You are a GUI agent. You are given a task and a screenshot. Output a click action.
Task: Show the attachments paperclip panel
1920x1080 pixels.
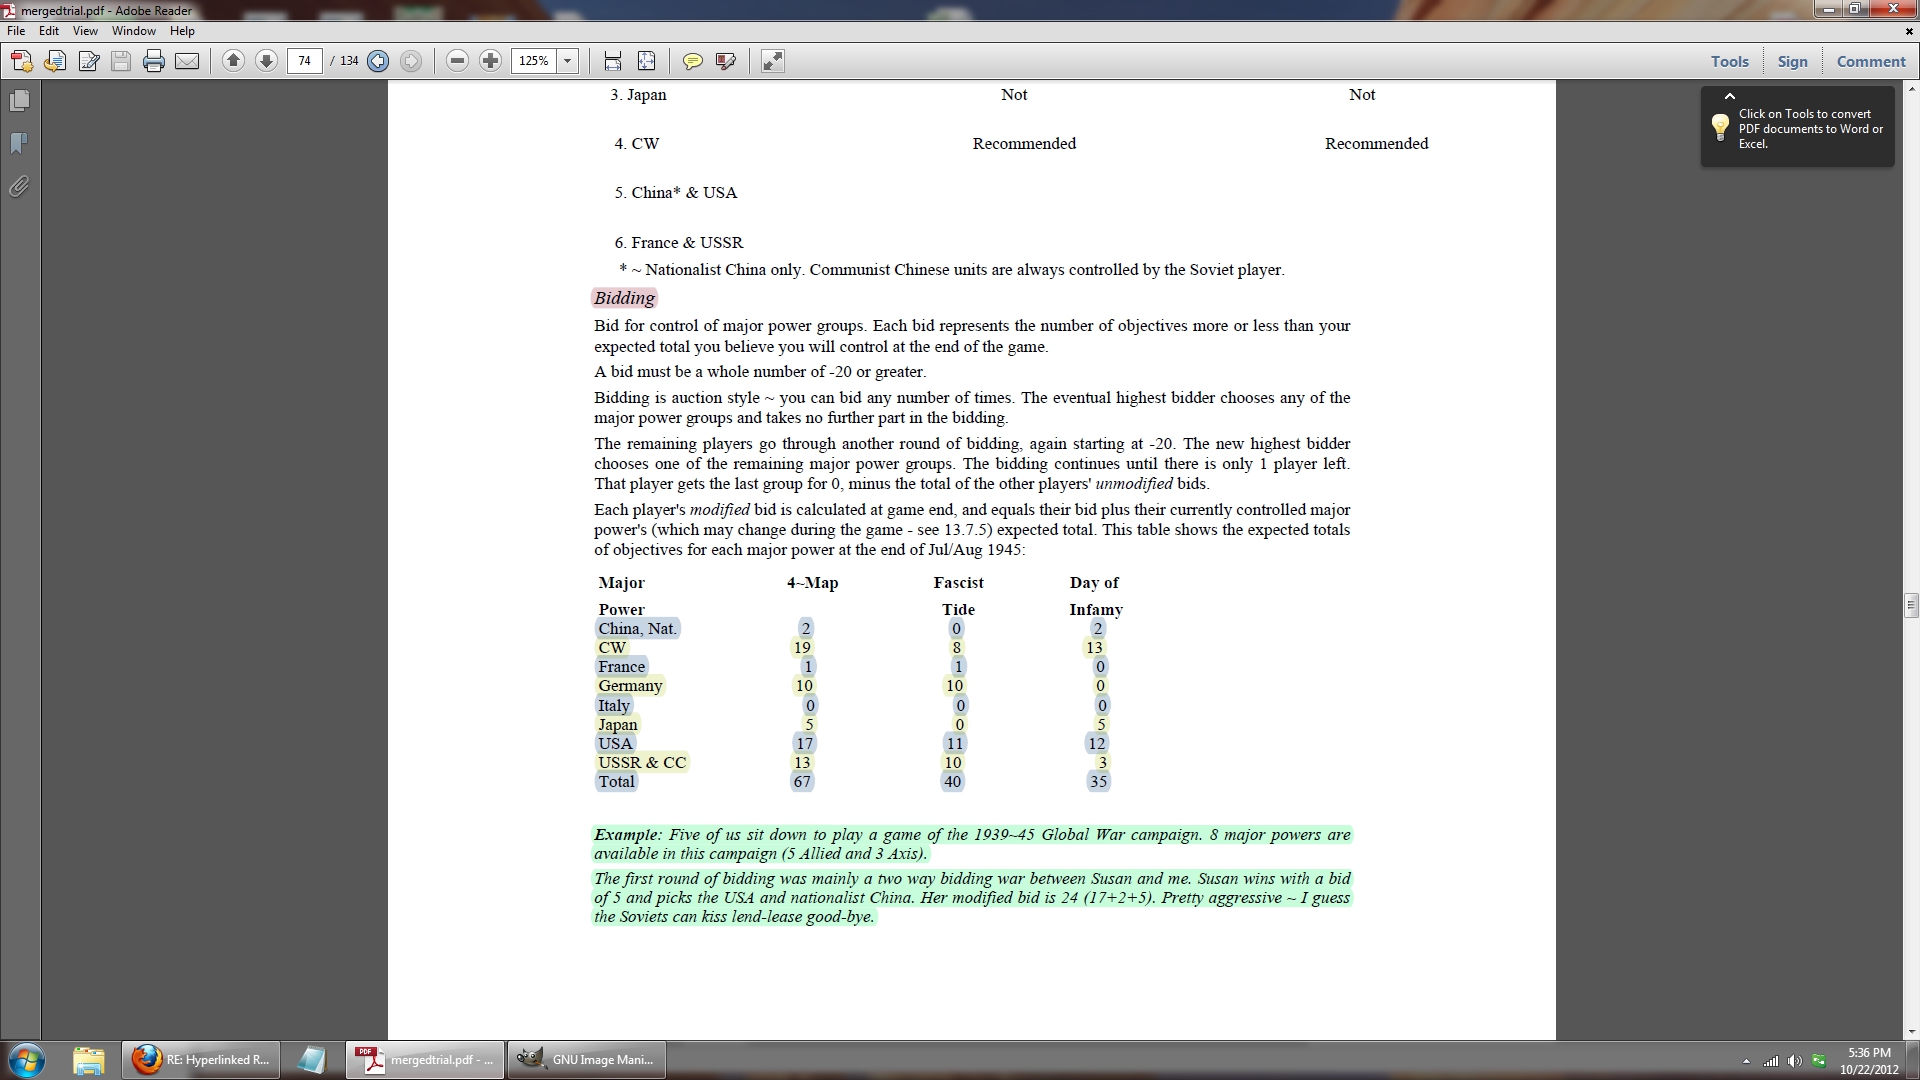[x=19, y=187]
